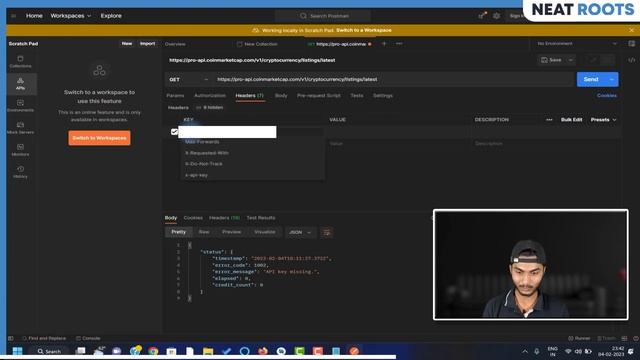The height and width of the screenshot is (360, 640).
Task: Open the Cookies link near Send
Action: (607, 96)
